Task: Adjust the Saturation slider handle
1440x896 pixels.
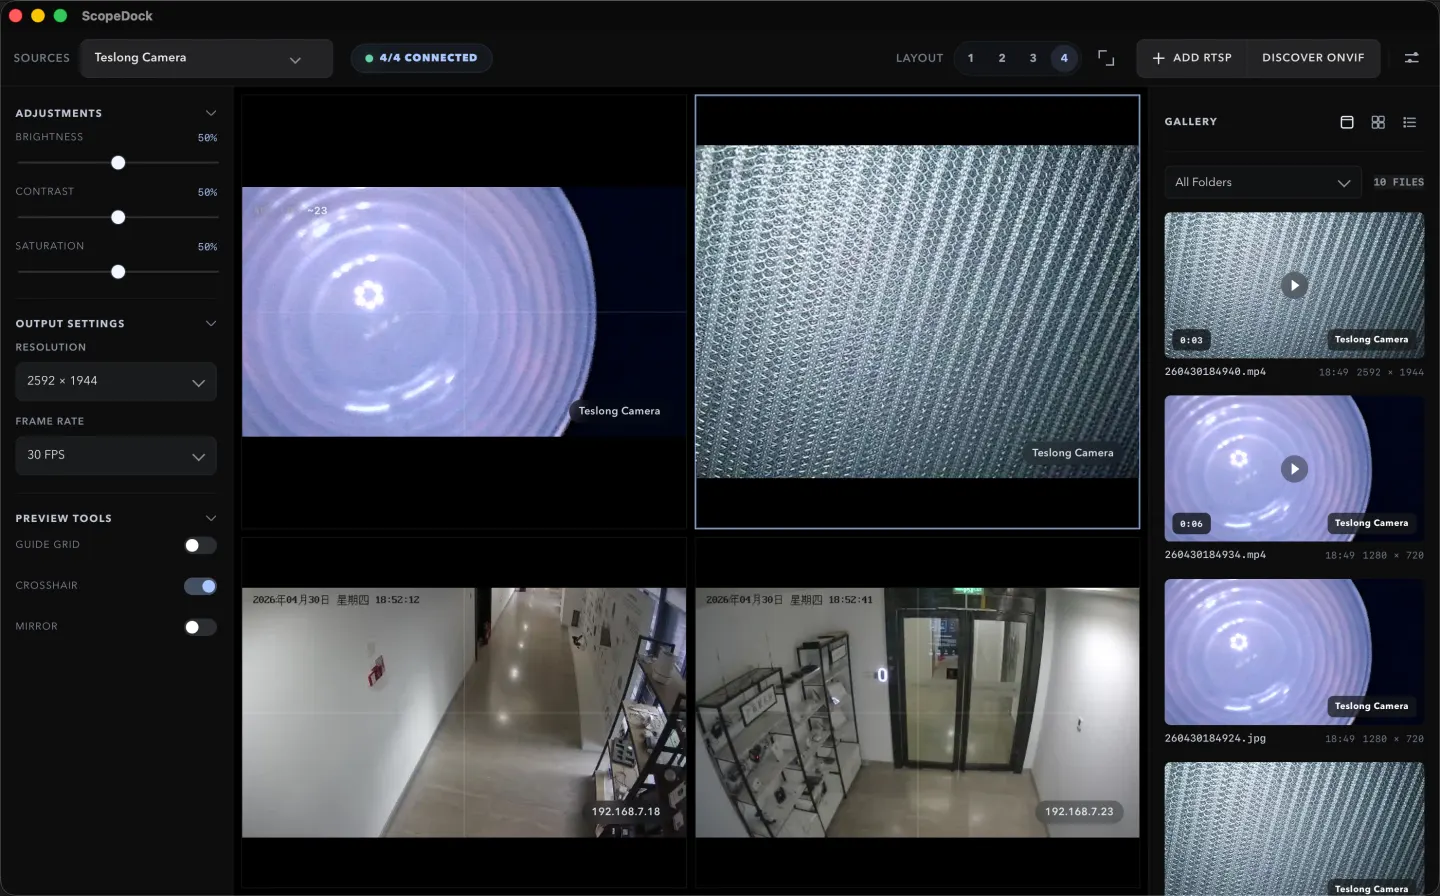Action: 118,272
